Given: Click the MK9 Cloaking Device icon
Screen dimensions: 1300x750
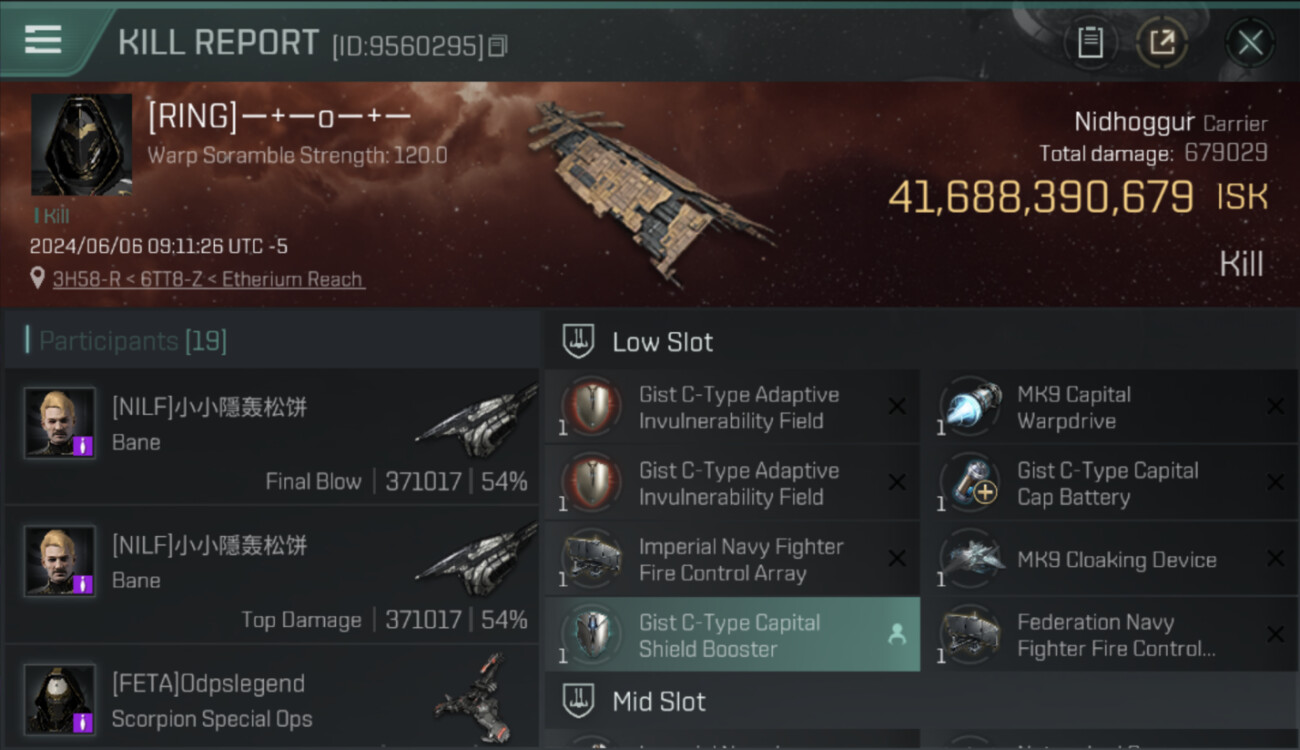Looking at the screenshot, I should tap(971, 559).
